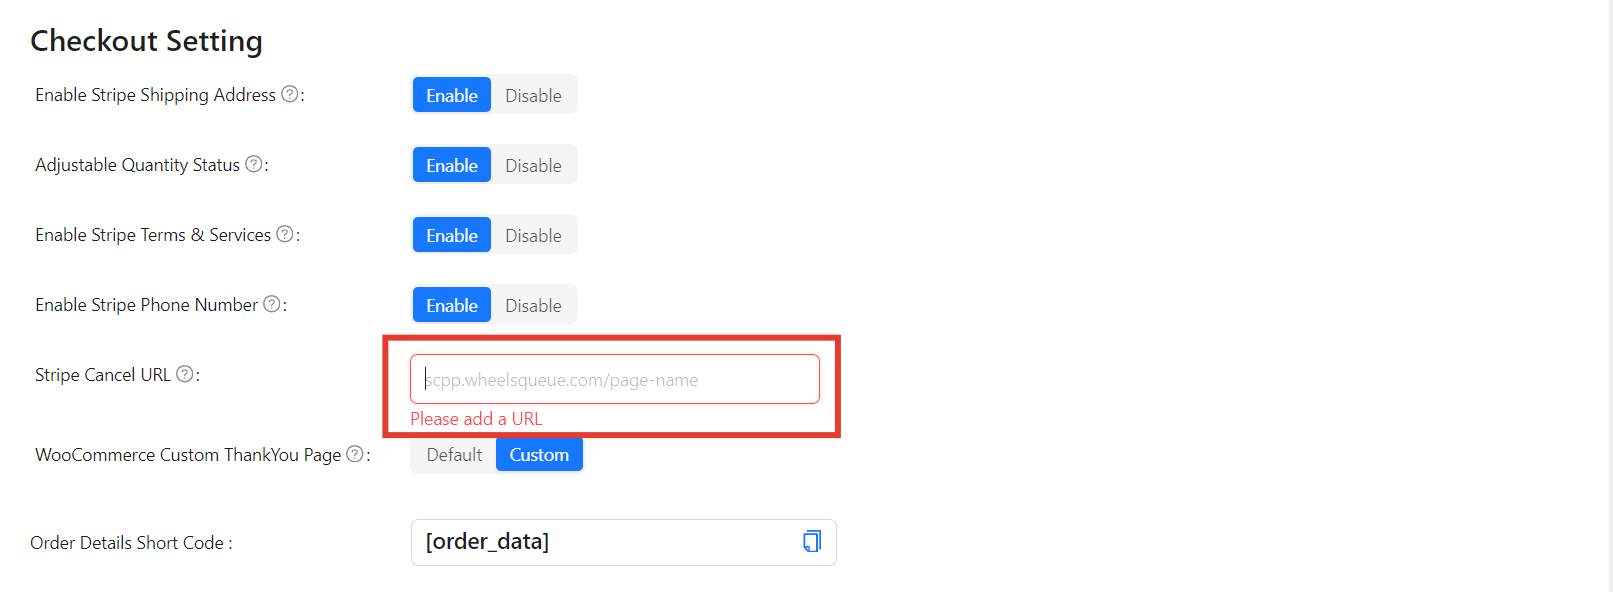Click help icon beside Enable Stripe Phone Number
Viewport: 1613px width, 592px height.
tap(272, 304)
